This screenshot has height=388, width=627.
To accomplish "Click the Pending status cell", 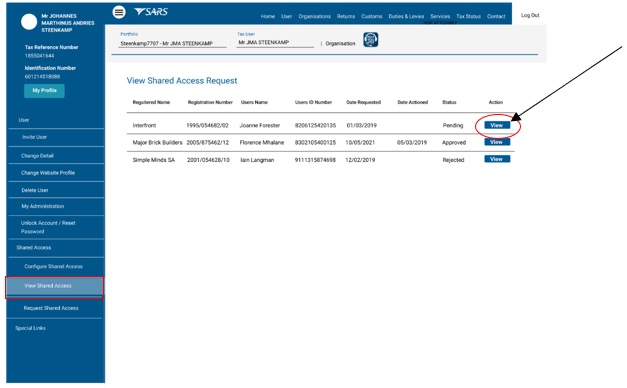I will click(453, 126).
